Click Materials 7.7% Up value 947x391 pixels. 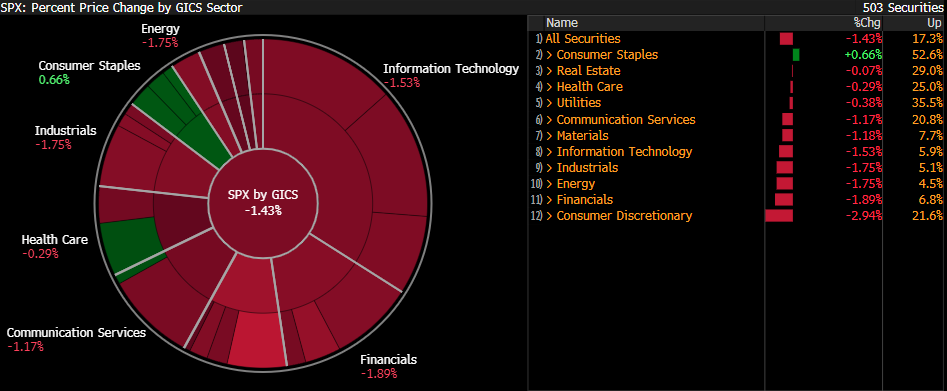click(x=931, y=135)
